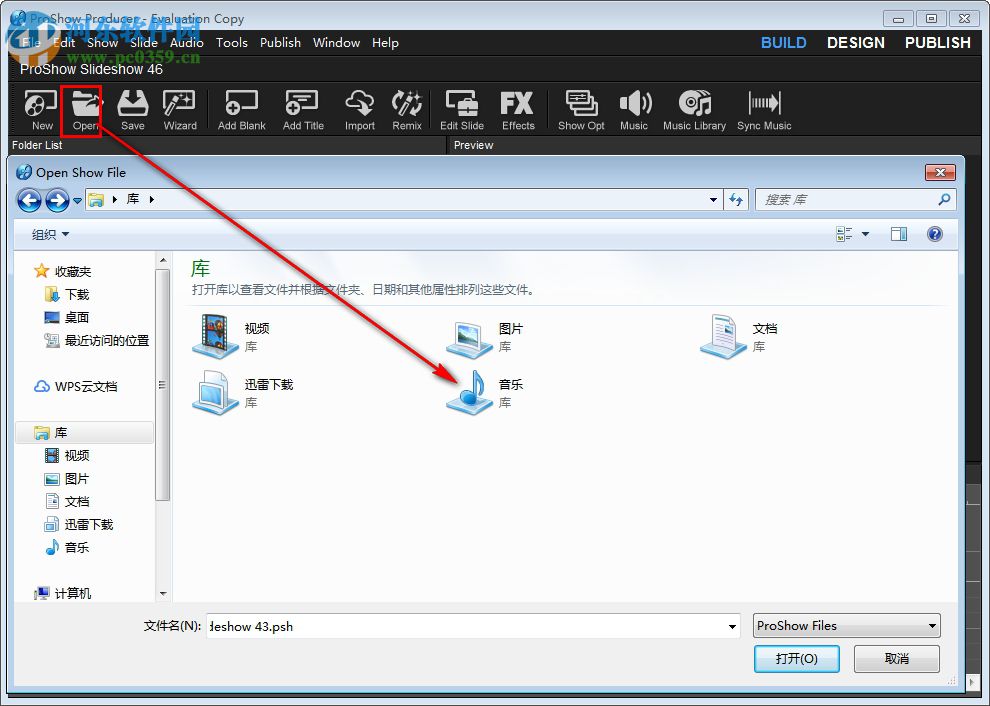Click the Edit Slide toolbar icon

pyautogui.click(x=461, y=108)
